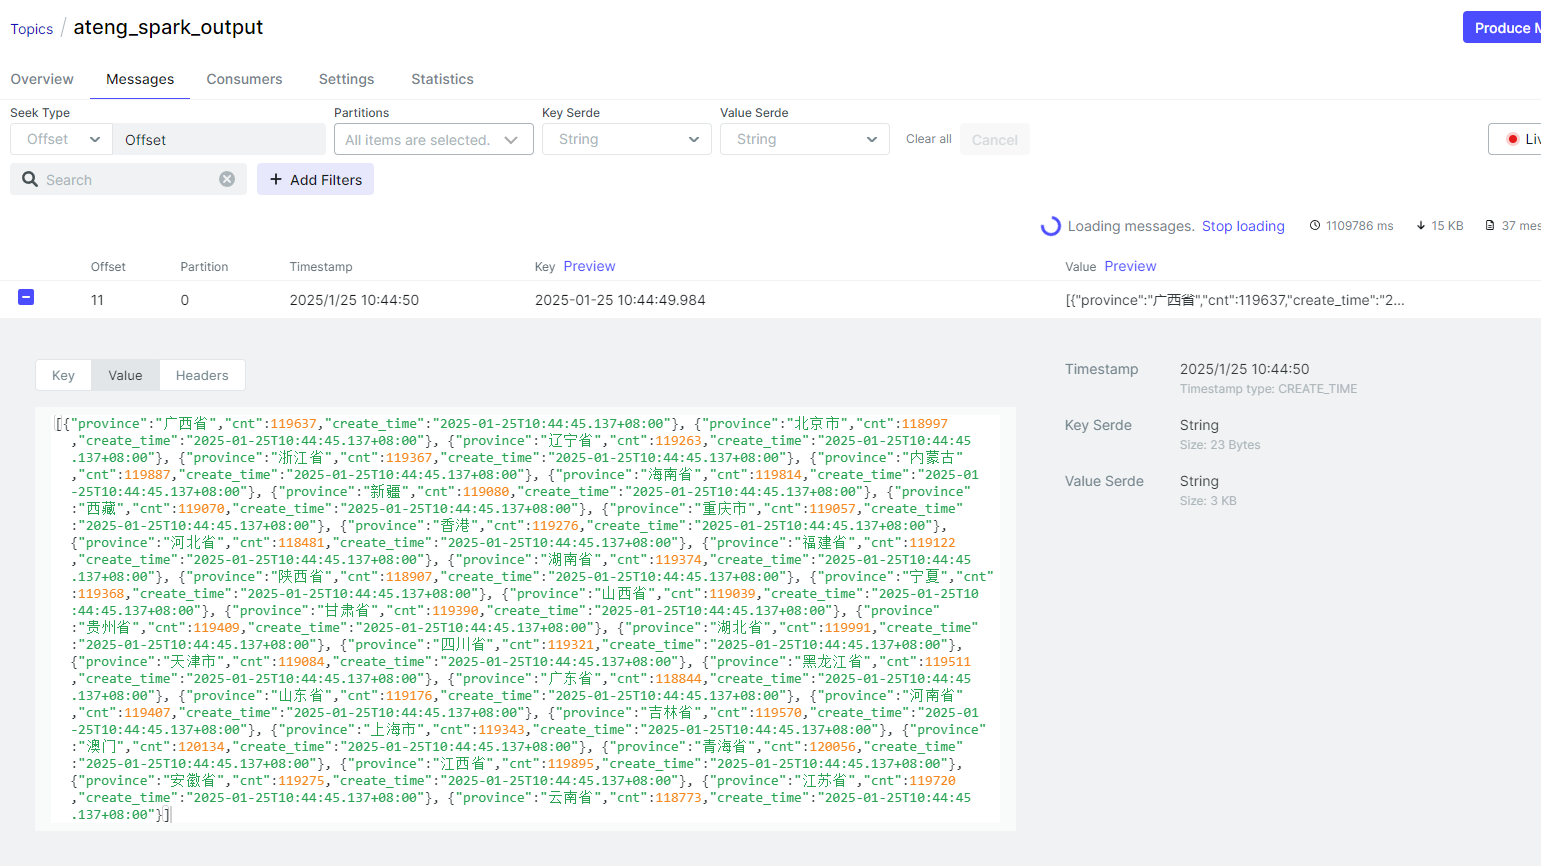
Task: Click the clock icon for elapsed time
Action: coord(1315,226)
